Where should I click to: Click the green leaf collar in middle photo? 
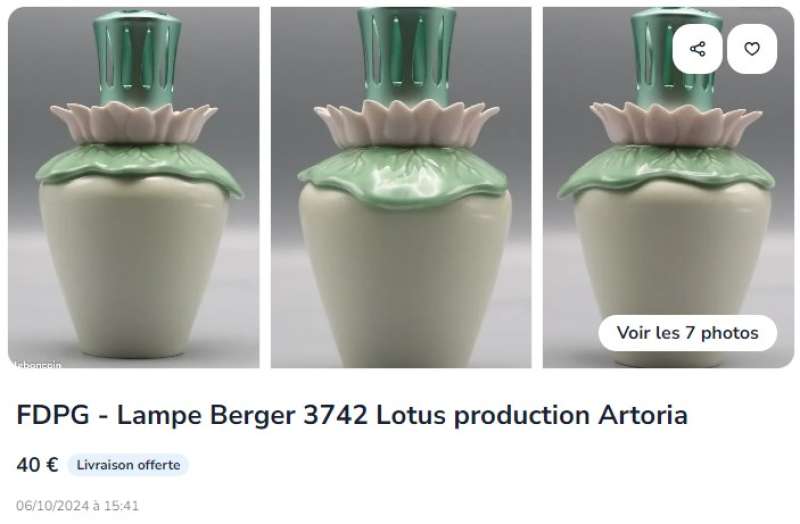point(403,176)
